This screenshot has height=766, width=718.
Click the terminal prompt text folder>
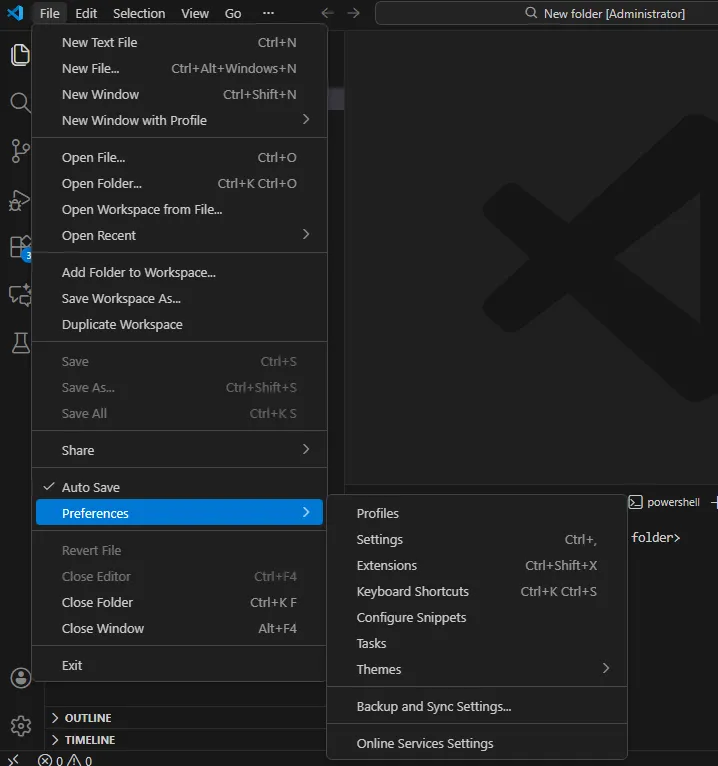coord(655,537)
